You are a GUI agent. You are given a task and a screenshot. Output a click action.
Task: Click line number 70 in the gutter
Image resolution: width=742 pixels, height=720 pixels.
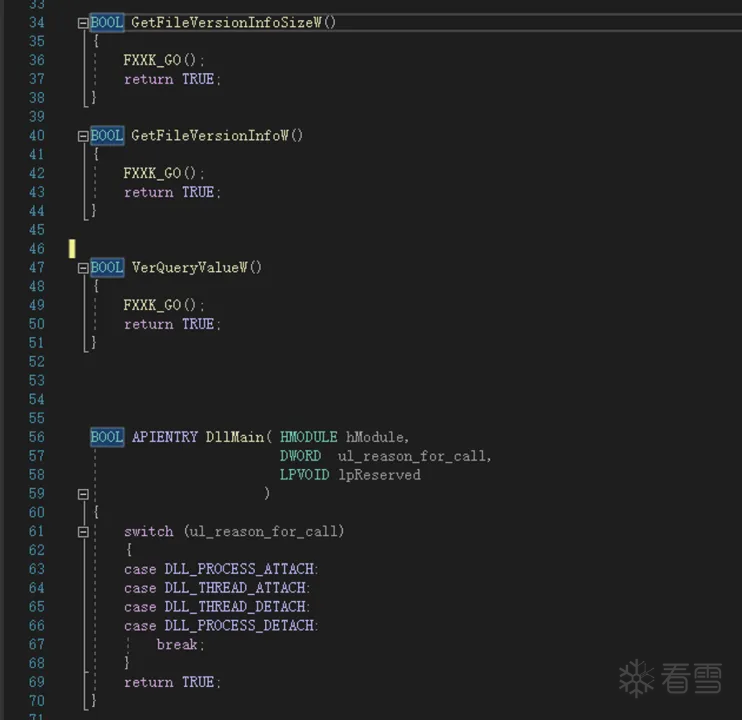click(36, 701)
